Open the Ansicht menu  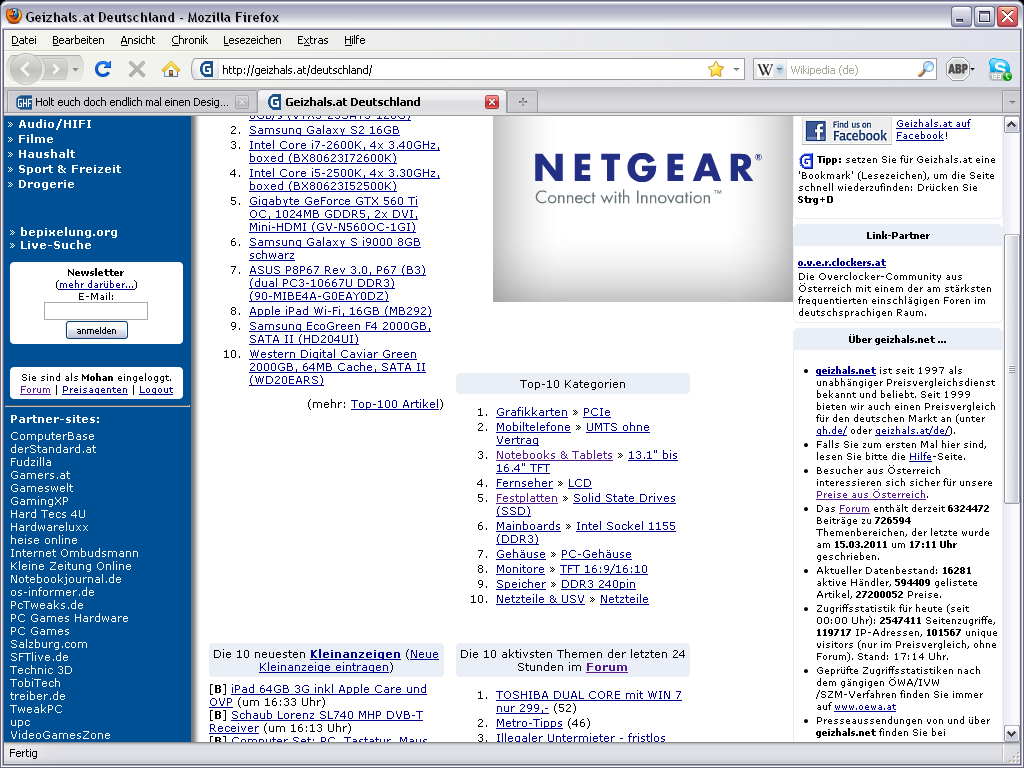click(138, 40)
